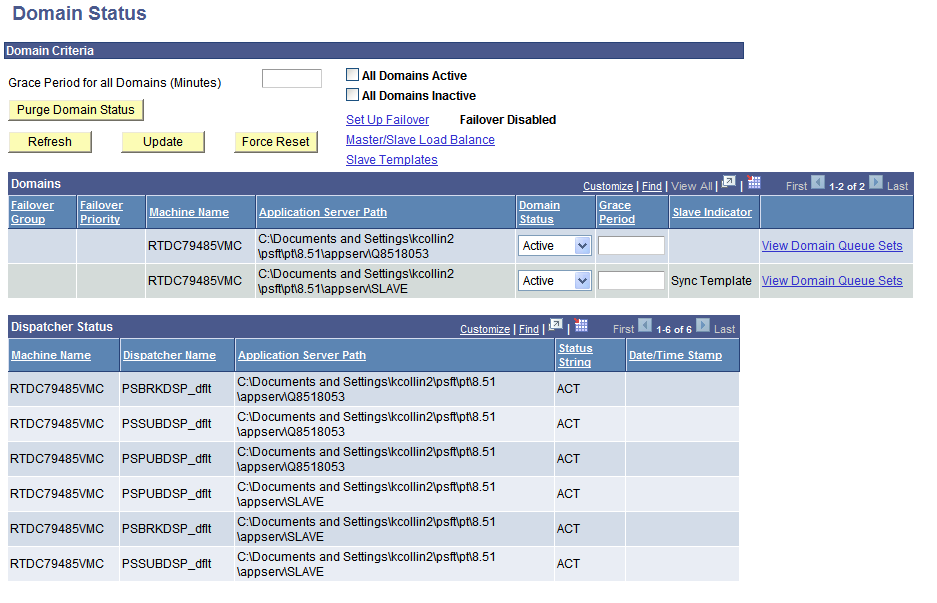Select PSSUBDSP_dflt cell in SLAVE row
Image resolution: width=937 pixels, height=603 pixels.
tap(167, 564)
